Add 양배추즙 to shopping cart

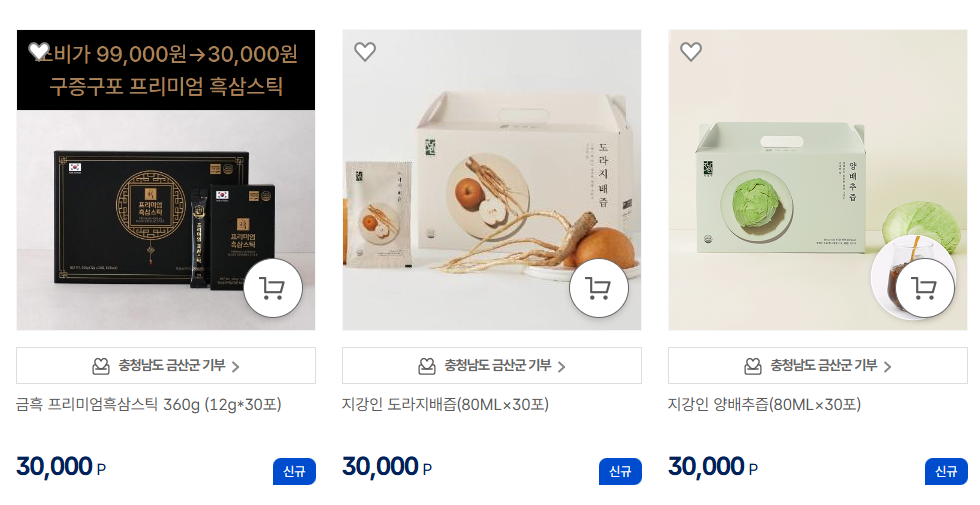coord(924,288)
